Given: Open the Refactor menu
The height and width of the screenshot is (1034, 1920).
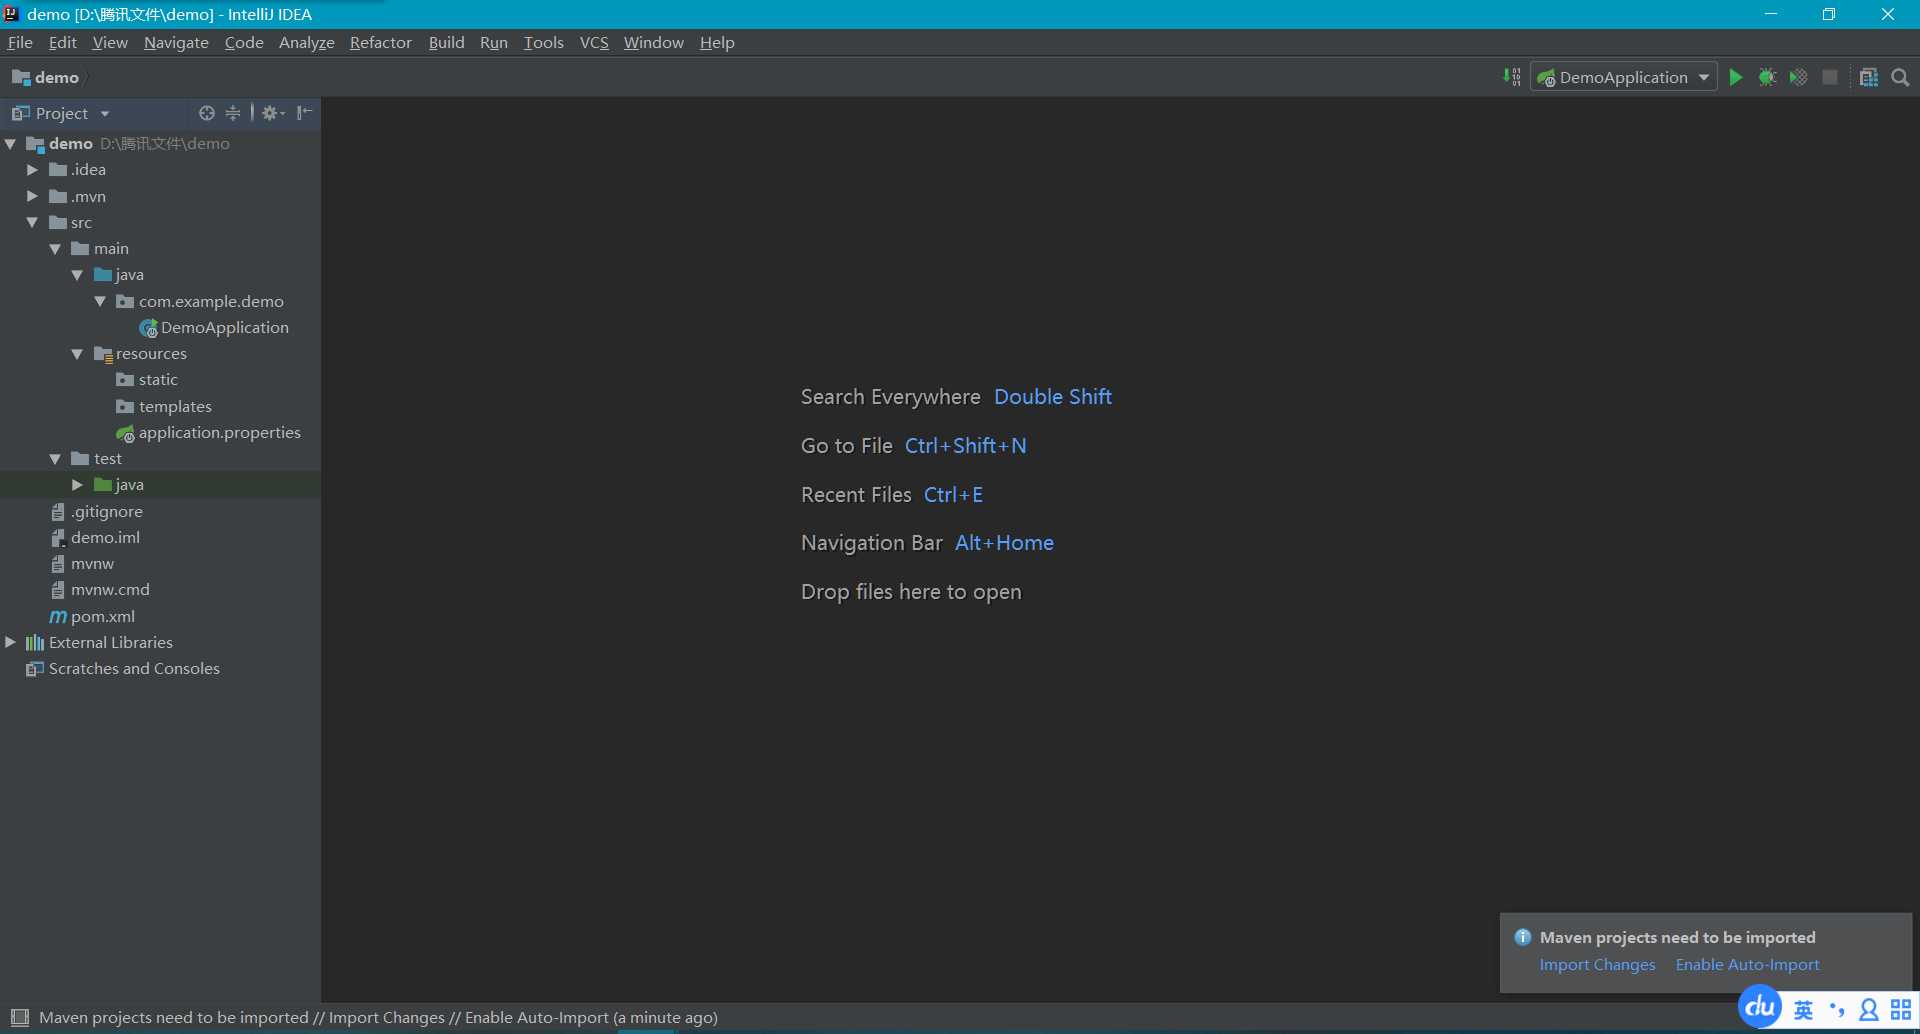Looking at the screenshot, I should point(380,42).
